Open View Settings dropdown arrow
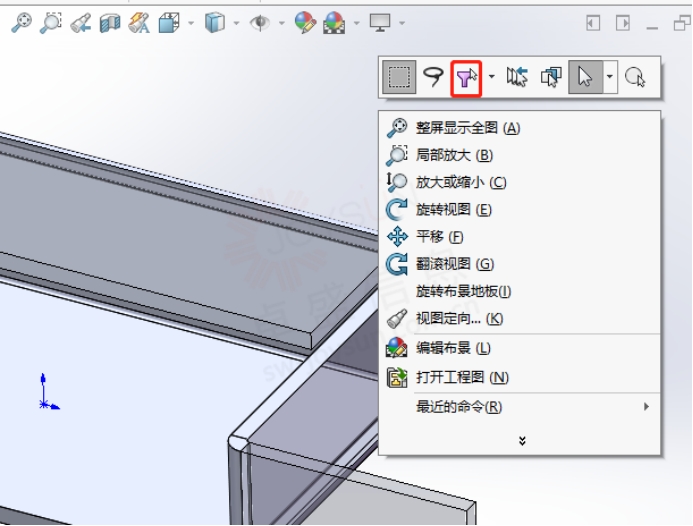Viewport: 693px width, 526px height. 402,23
